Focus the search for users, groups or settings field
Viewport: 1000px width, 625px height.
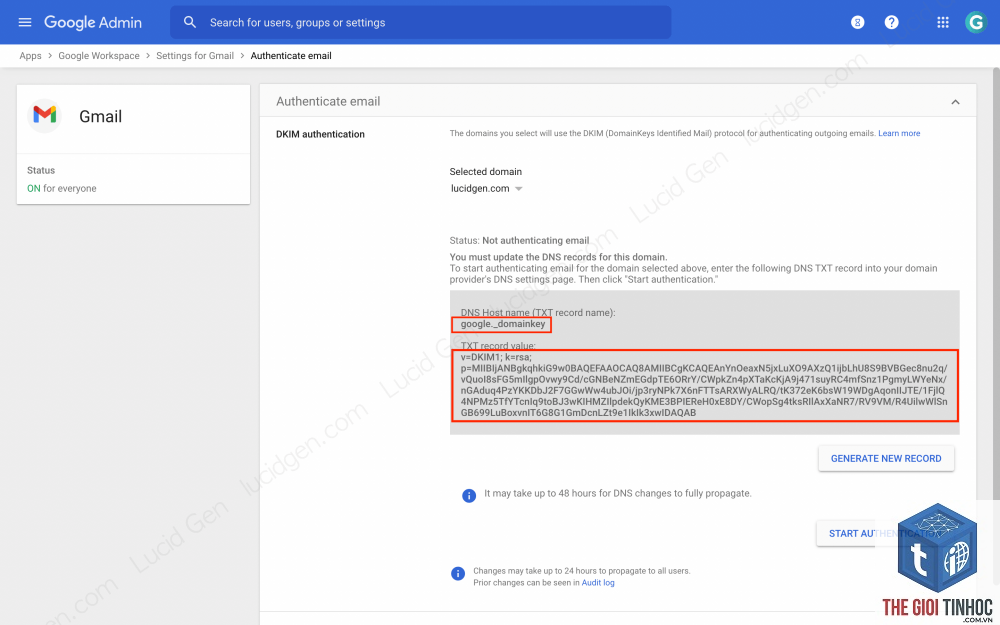point(420,22)
